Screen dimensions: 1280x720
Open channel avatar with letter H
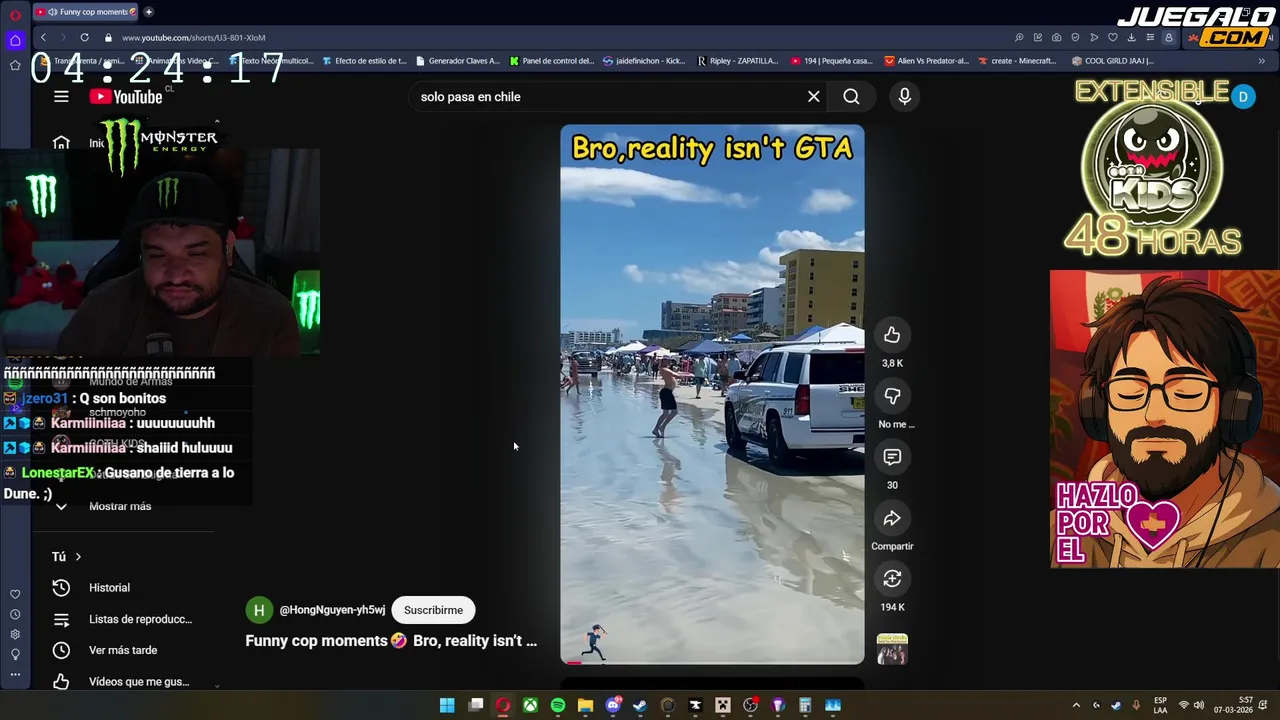point(259,610)
